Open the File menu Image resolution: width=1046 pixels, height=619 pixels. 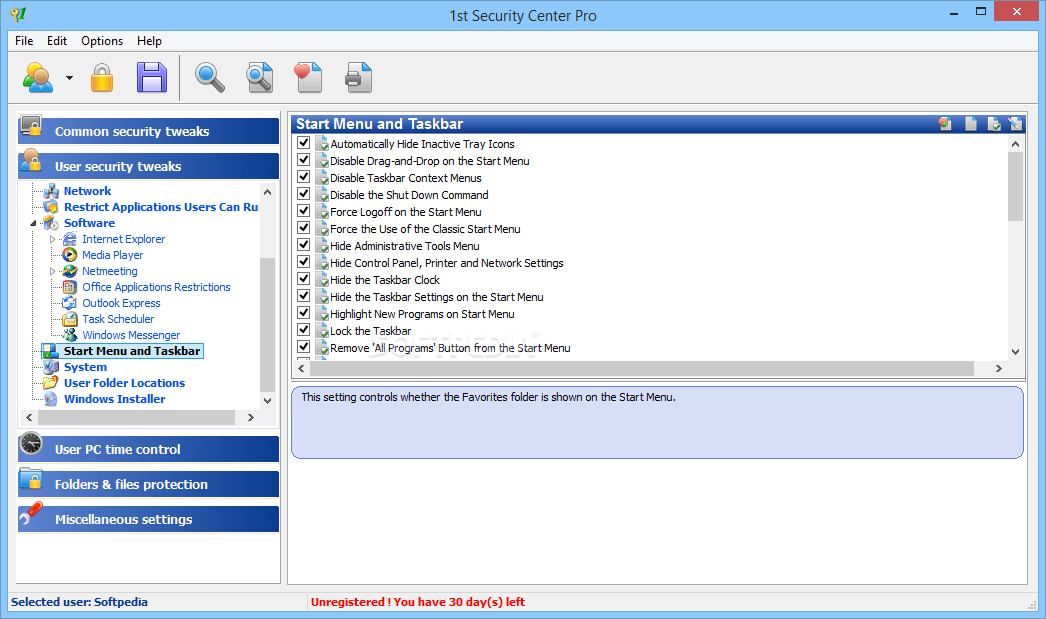[x=24, y=41]
